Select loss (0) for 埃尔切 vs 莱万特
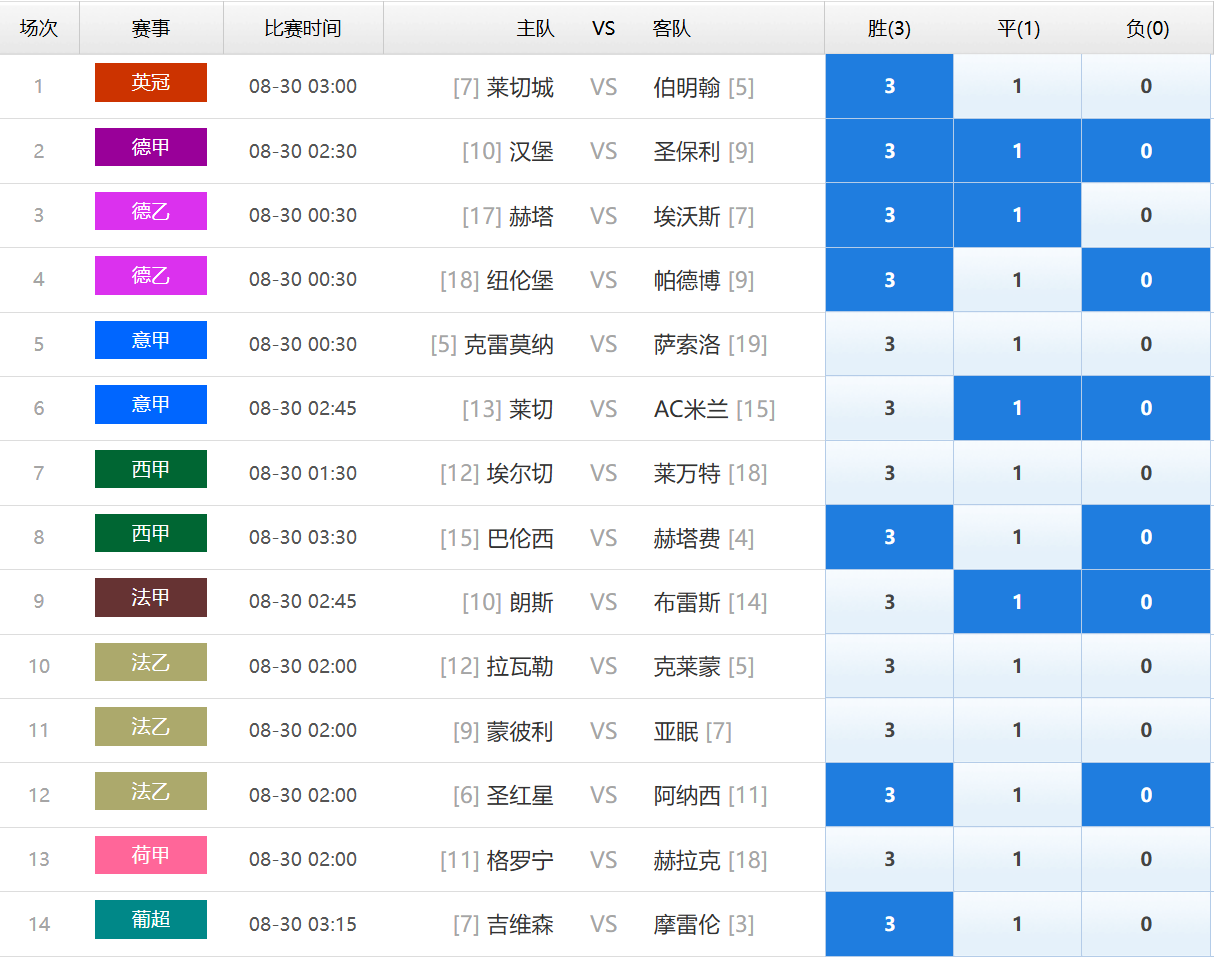Screen dimensions: 1214x958 coord(1146,473)
